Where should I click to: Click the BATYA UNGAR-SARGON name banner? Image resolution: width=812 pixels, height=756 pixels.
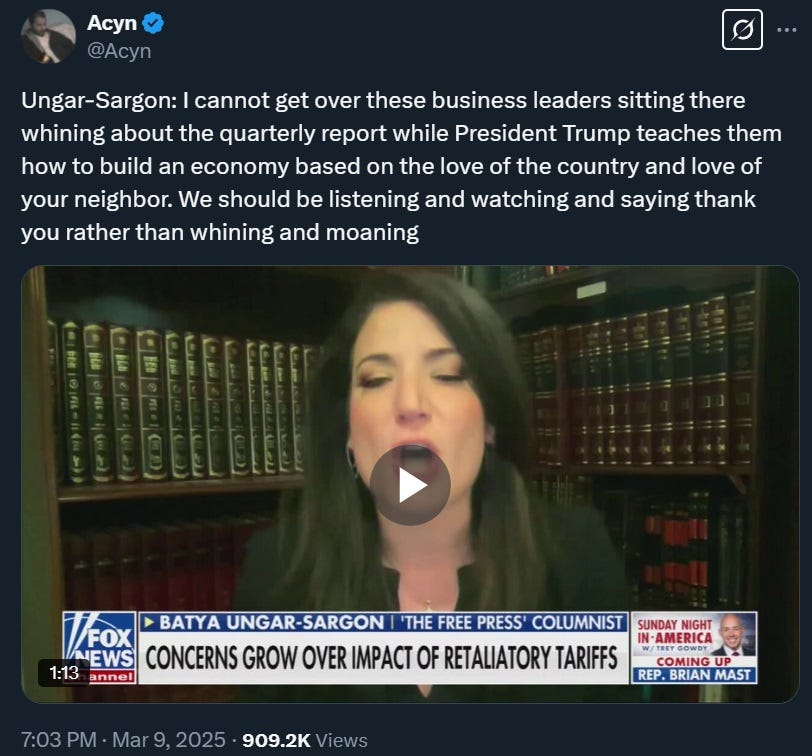pos(383,622)
